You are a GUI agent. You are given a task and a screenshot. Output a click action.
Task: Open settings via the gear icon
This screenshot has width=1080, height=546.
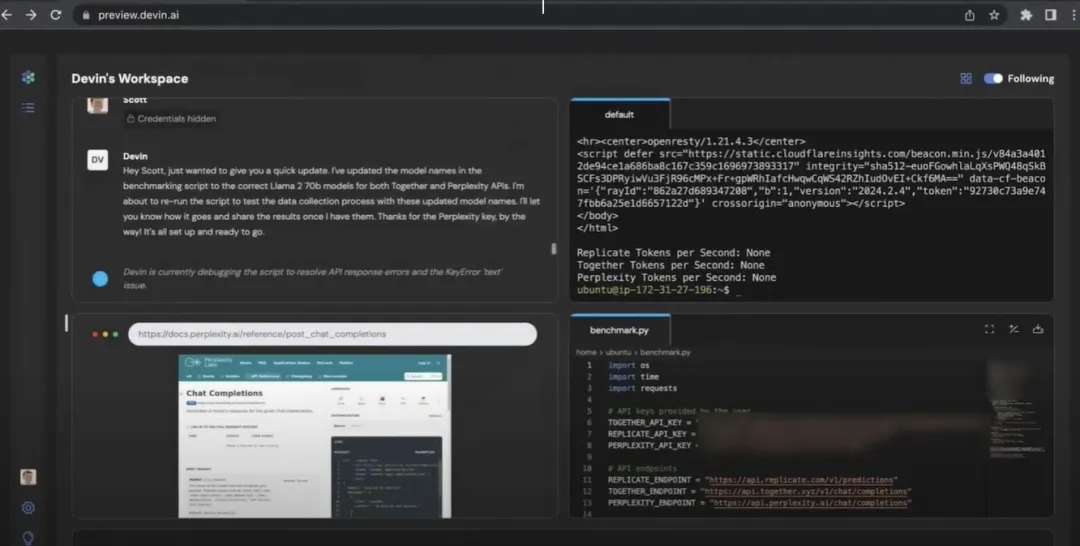click(28, 507)
